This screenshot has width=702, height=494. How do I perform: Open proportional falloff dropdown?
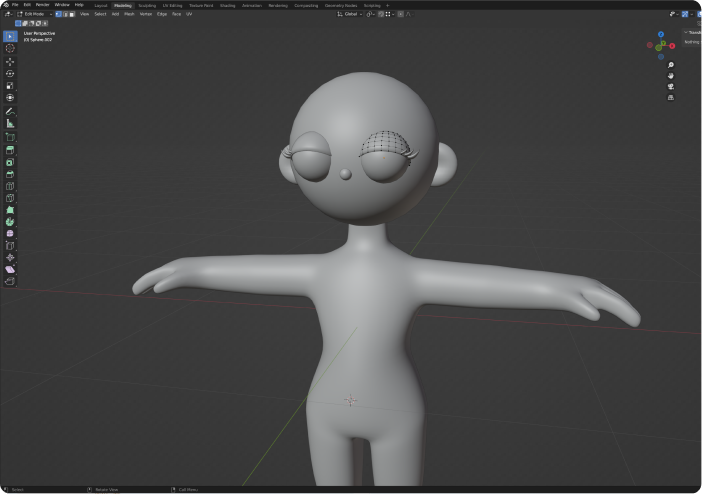(x=410, y=14)
